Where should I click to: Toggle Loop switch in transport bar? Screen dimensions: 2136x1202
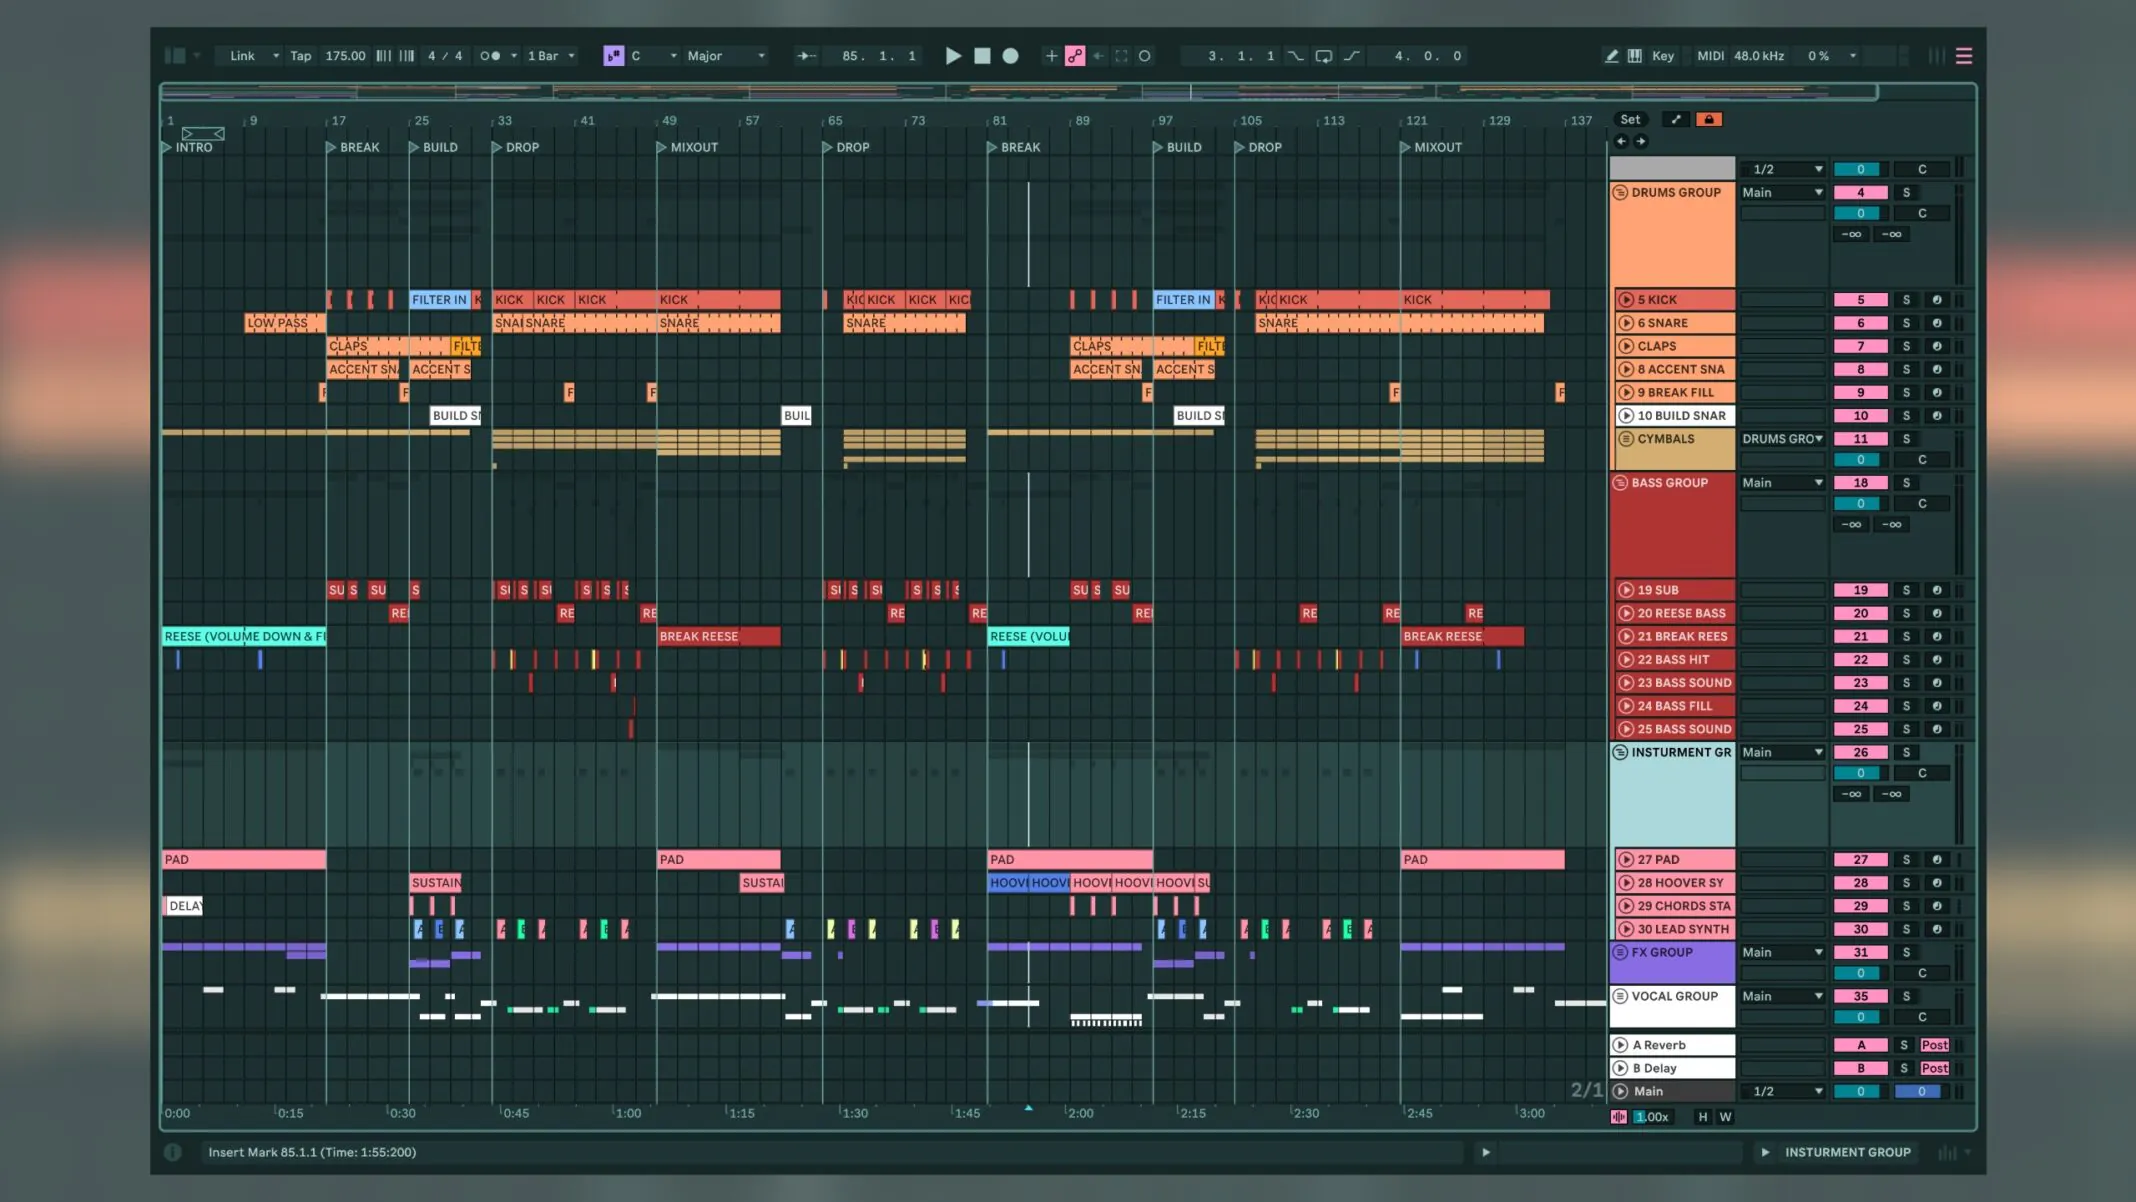(1324, 56)
